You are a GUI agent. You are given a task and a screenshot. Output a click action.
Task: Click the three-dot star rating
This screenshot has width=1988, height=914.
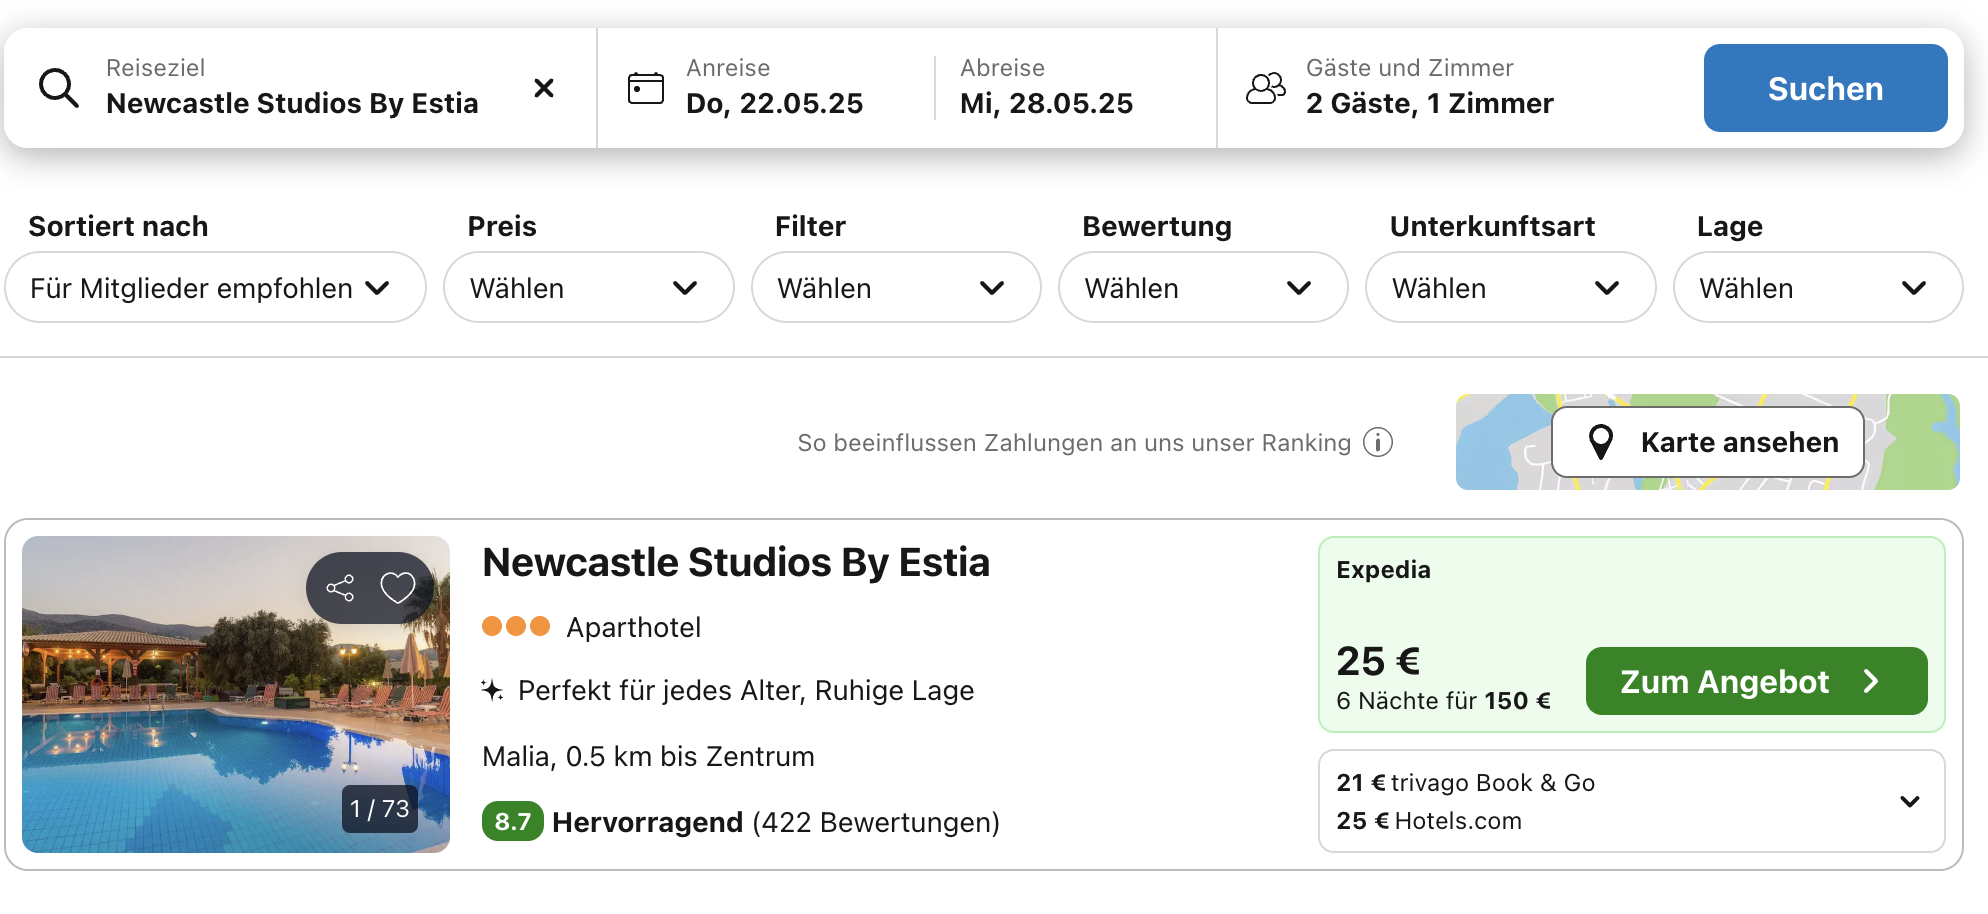(x=516, y=626)
